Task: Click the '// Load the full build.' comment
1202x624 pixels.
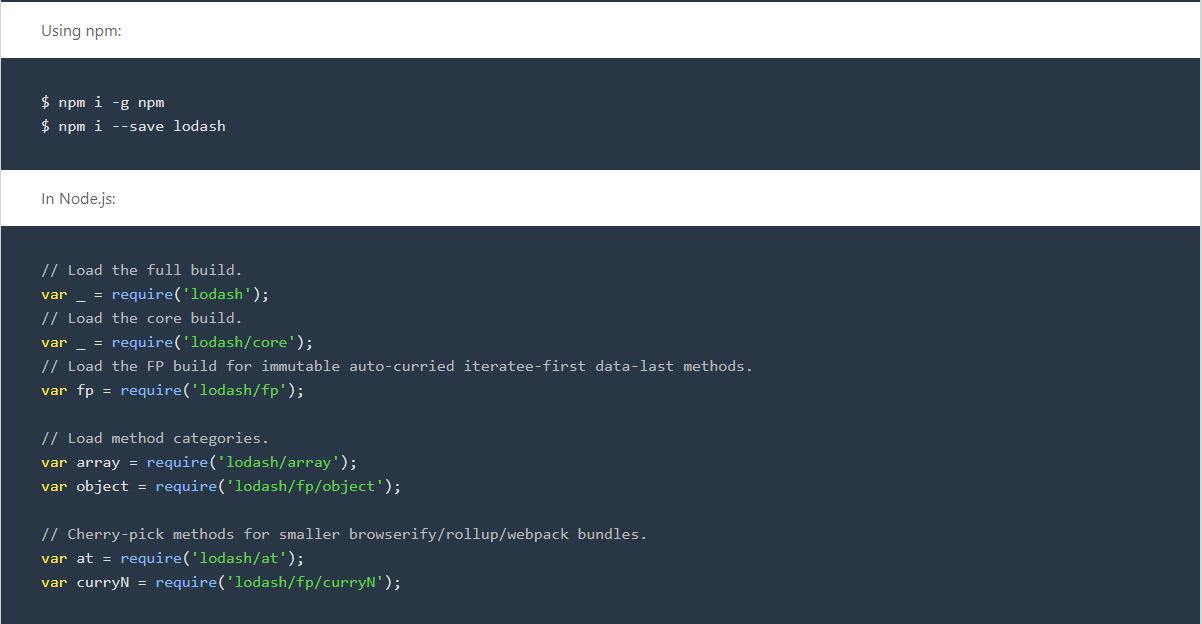Action: tap(142, 270)
